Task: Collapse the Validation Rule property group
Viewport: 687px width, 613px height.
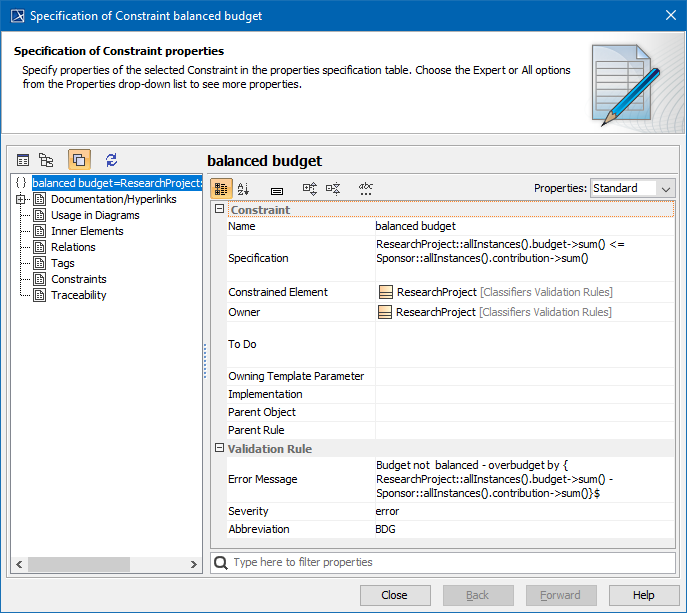Action: 220,449
